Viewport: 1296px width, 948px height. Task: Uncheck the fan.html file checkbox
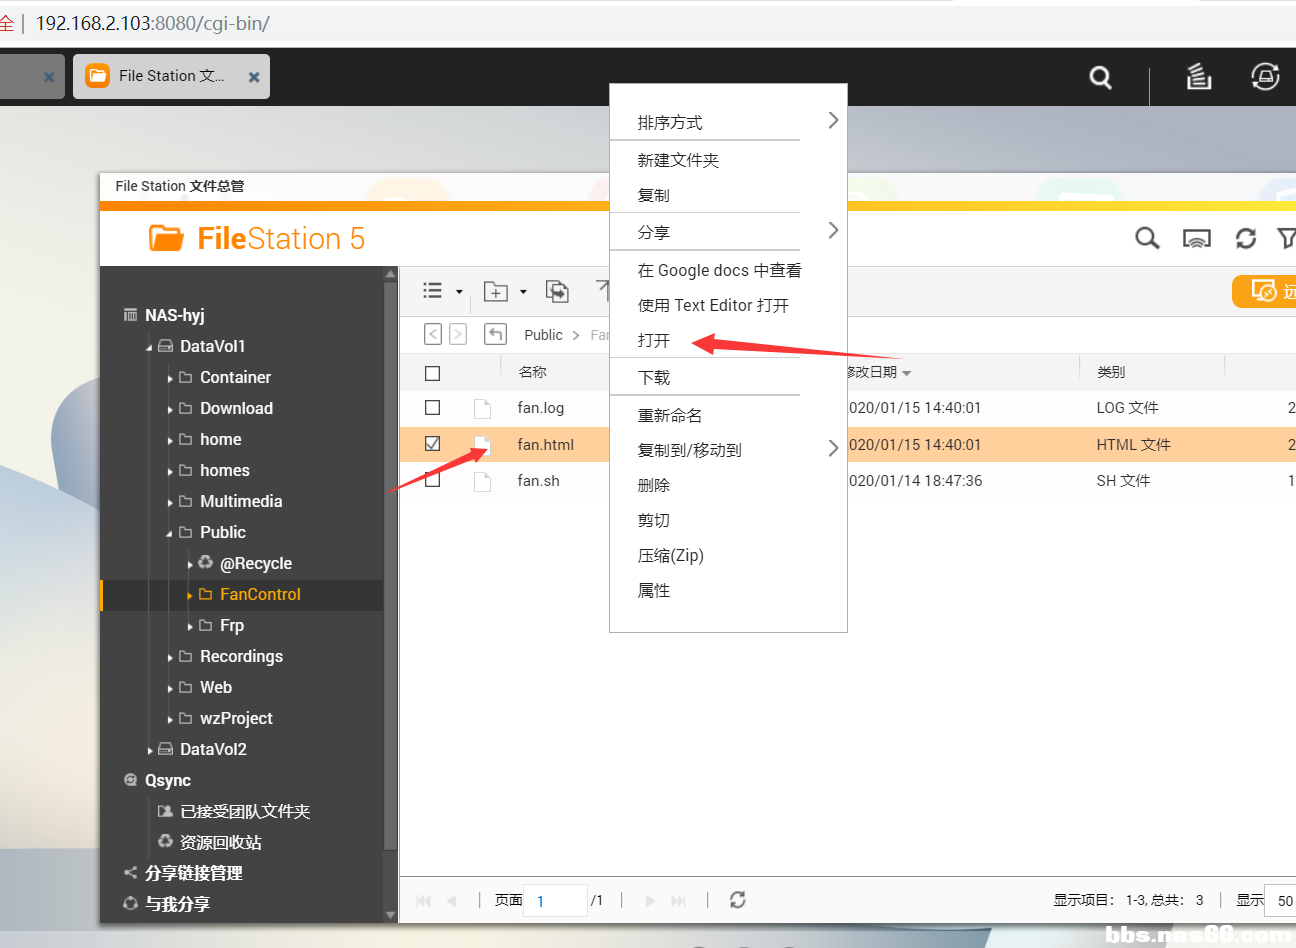(432, 444)
